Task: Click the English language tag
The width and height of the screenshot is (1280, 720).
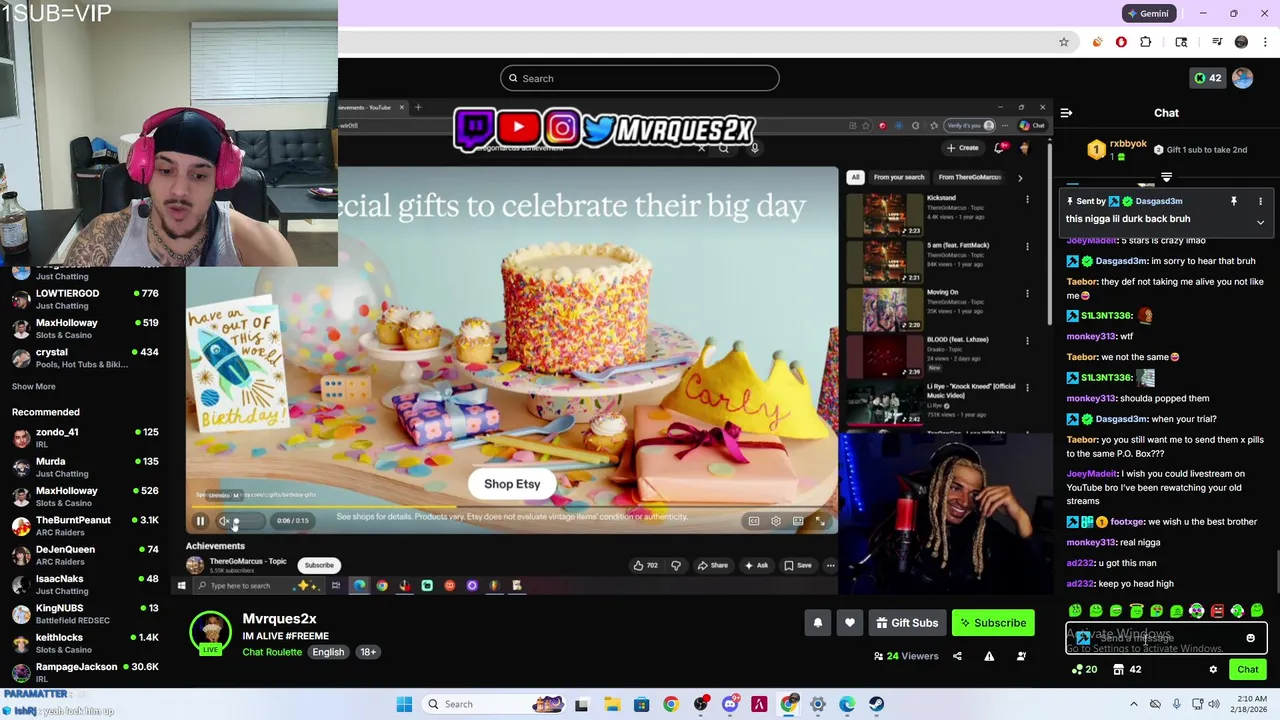Action: pos(328,652)
